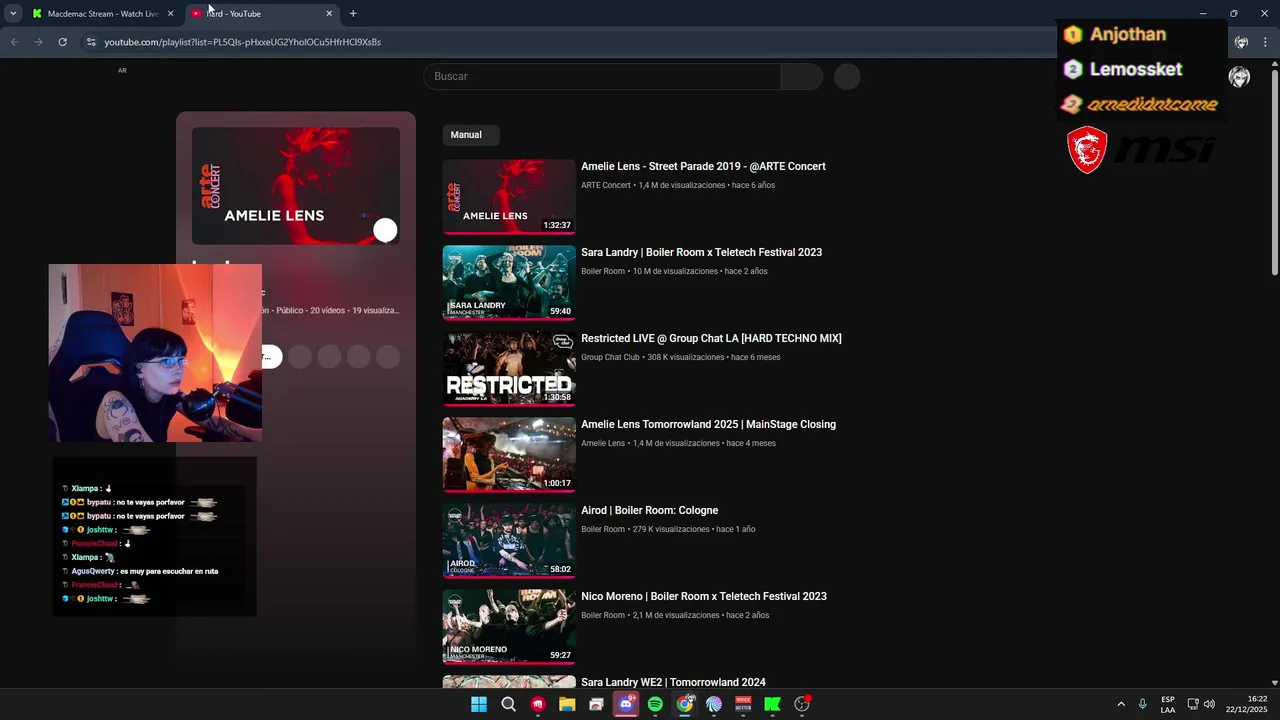Open Voicemeeter from the taskbar

(x=743, y=704)
